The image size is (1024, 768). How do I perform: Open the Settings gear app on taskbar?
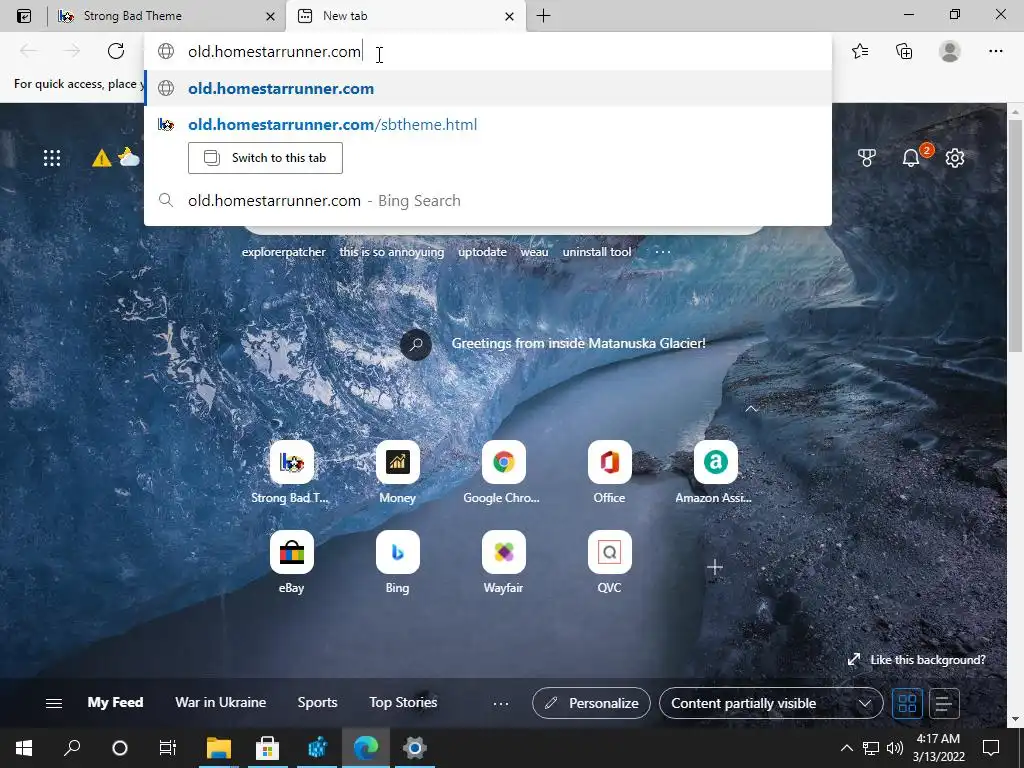click(415, 748)
